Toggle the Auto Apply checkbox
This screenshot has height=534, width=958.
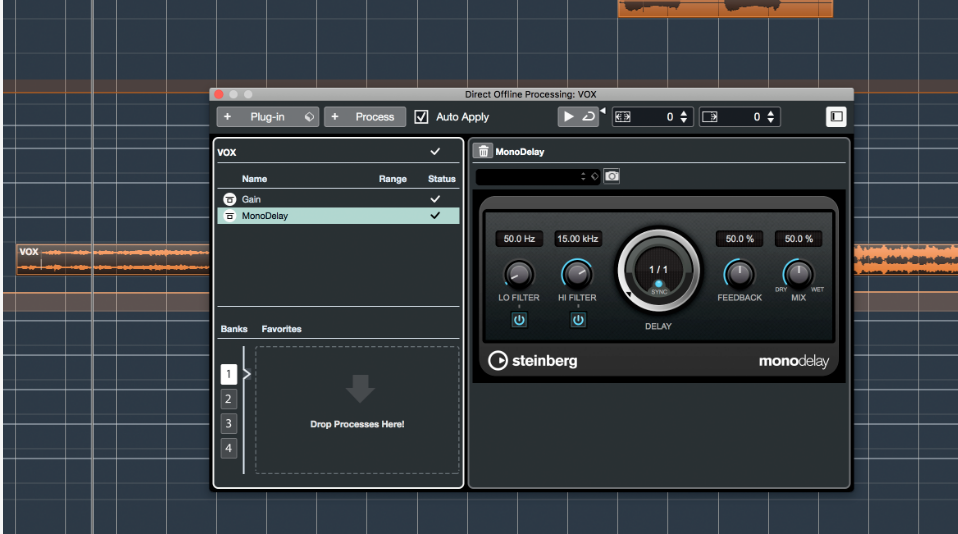pos(421,117)
